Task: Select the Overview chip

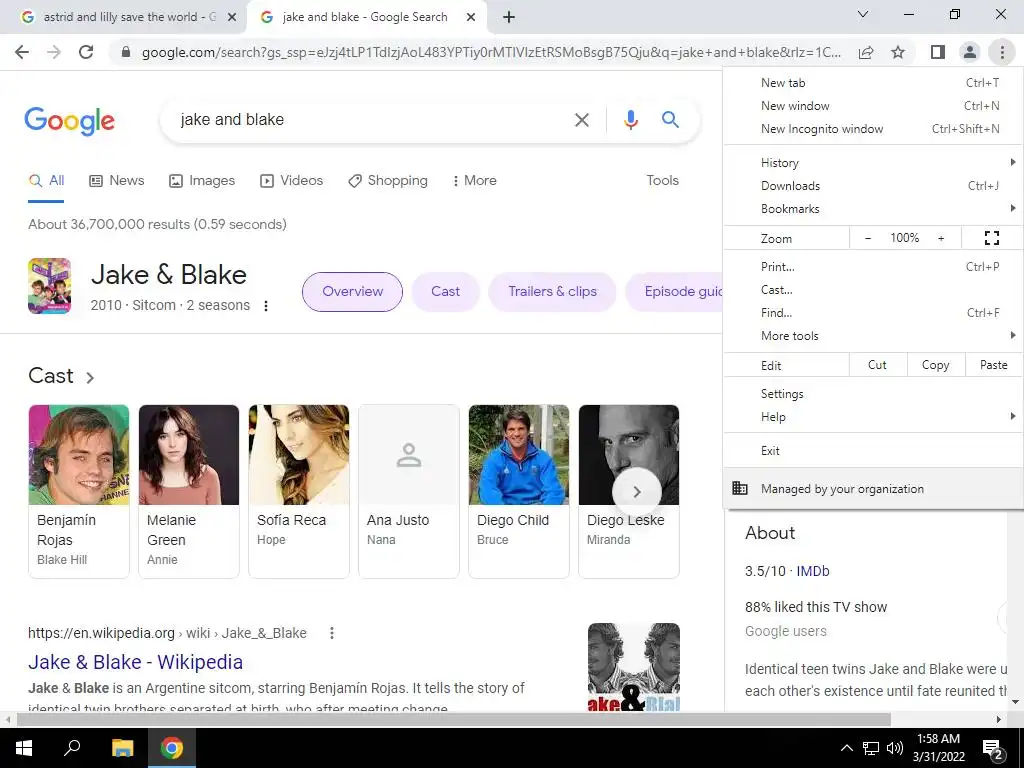Action: (352, 292)
